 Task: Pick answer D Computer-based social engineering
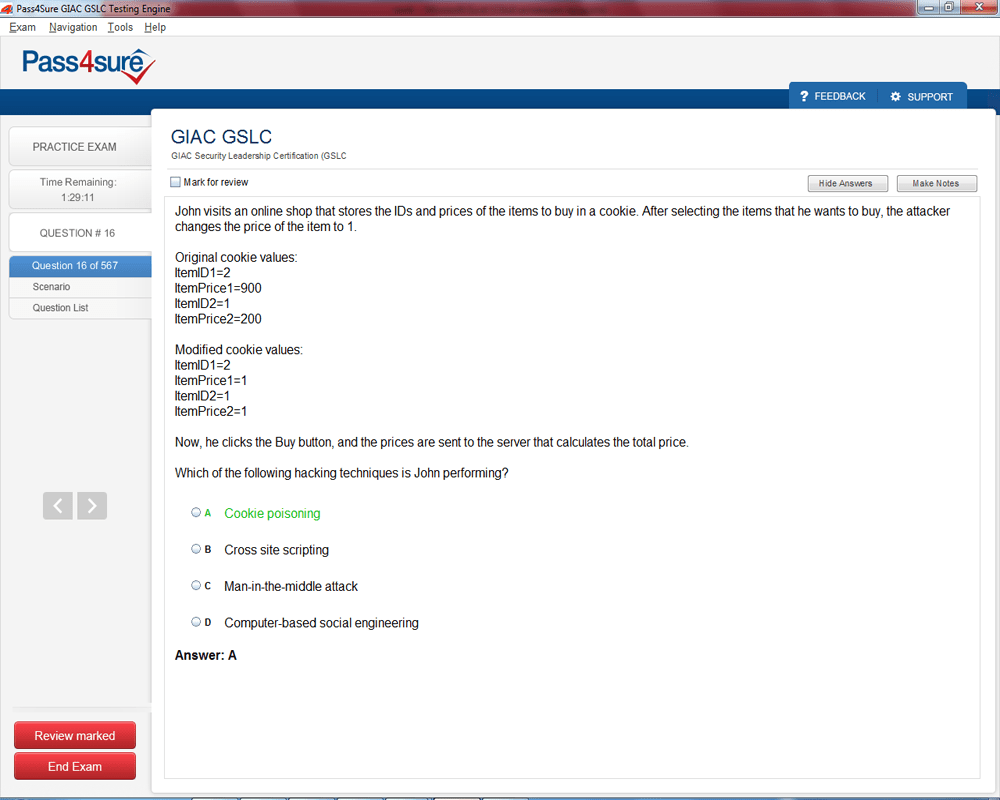coord(196,622)
